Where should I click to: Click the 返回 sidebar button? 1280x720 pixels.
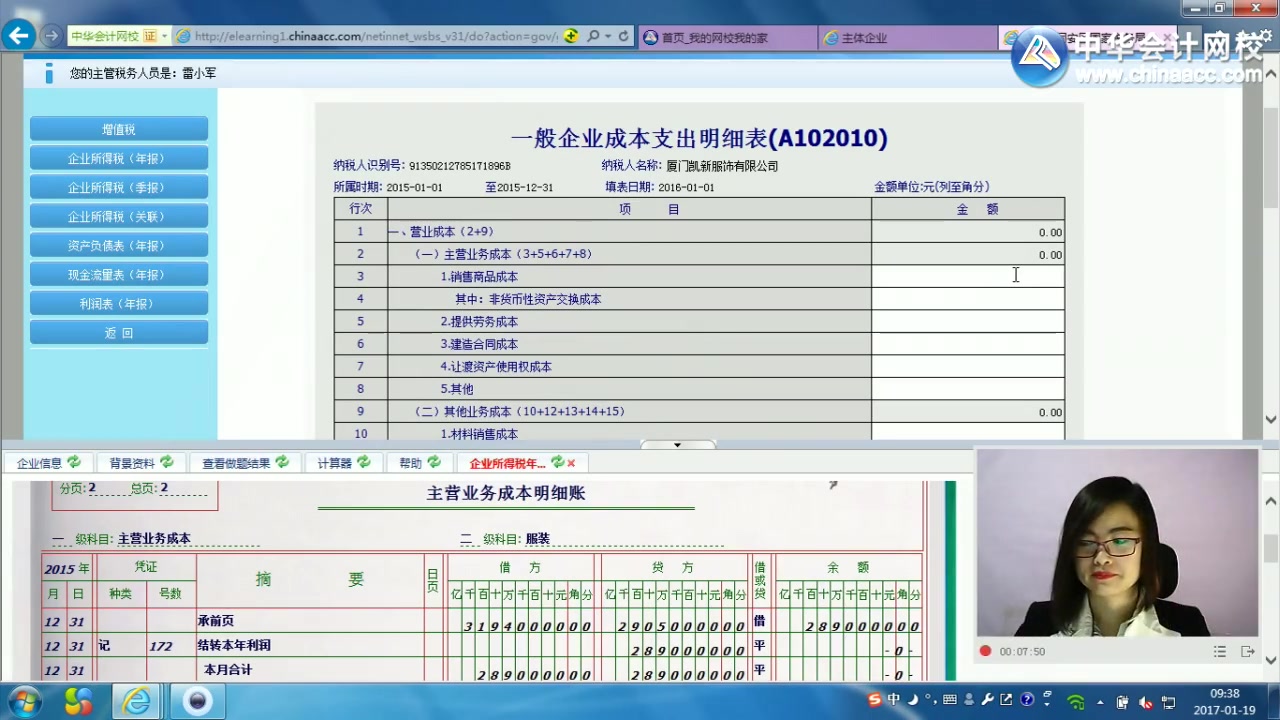pyautogui.click(x=119, y=333)
